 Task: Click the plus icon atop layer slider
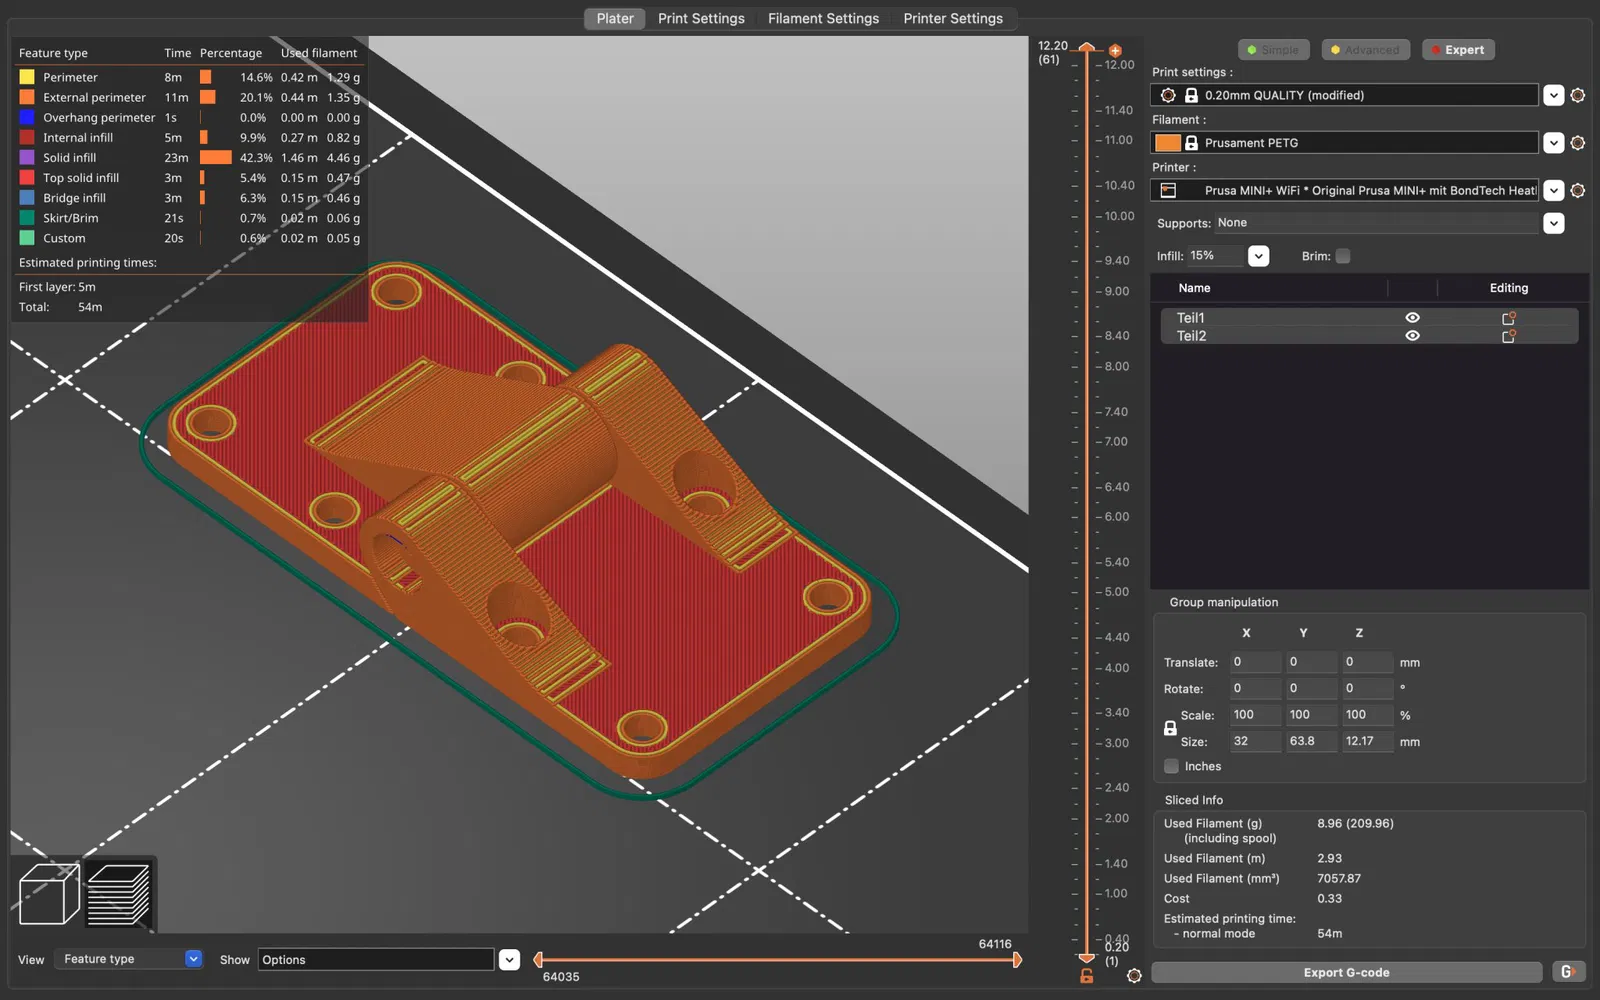pos(1115,50)
